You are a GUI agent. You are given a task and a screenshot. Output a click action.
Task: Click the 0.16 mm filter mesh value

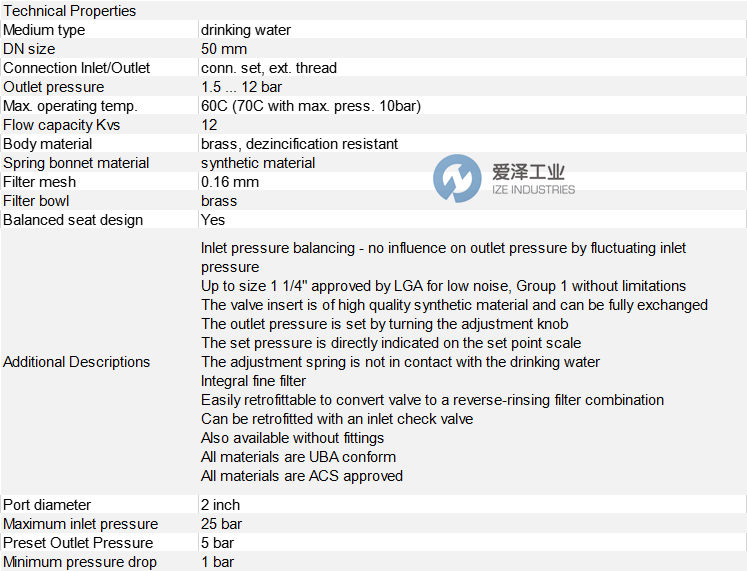coord(230,182)
